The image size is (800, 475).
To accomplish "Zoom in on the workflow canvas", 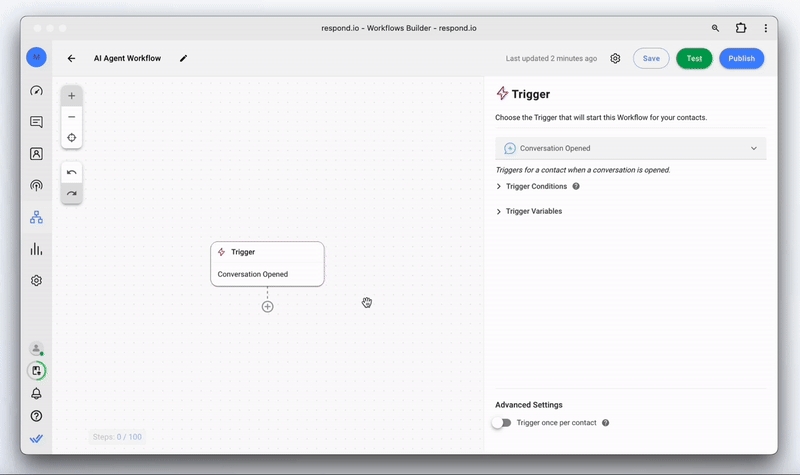I will tap(71, 96).
